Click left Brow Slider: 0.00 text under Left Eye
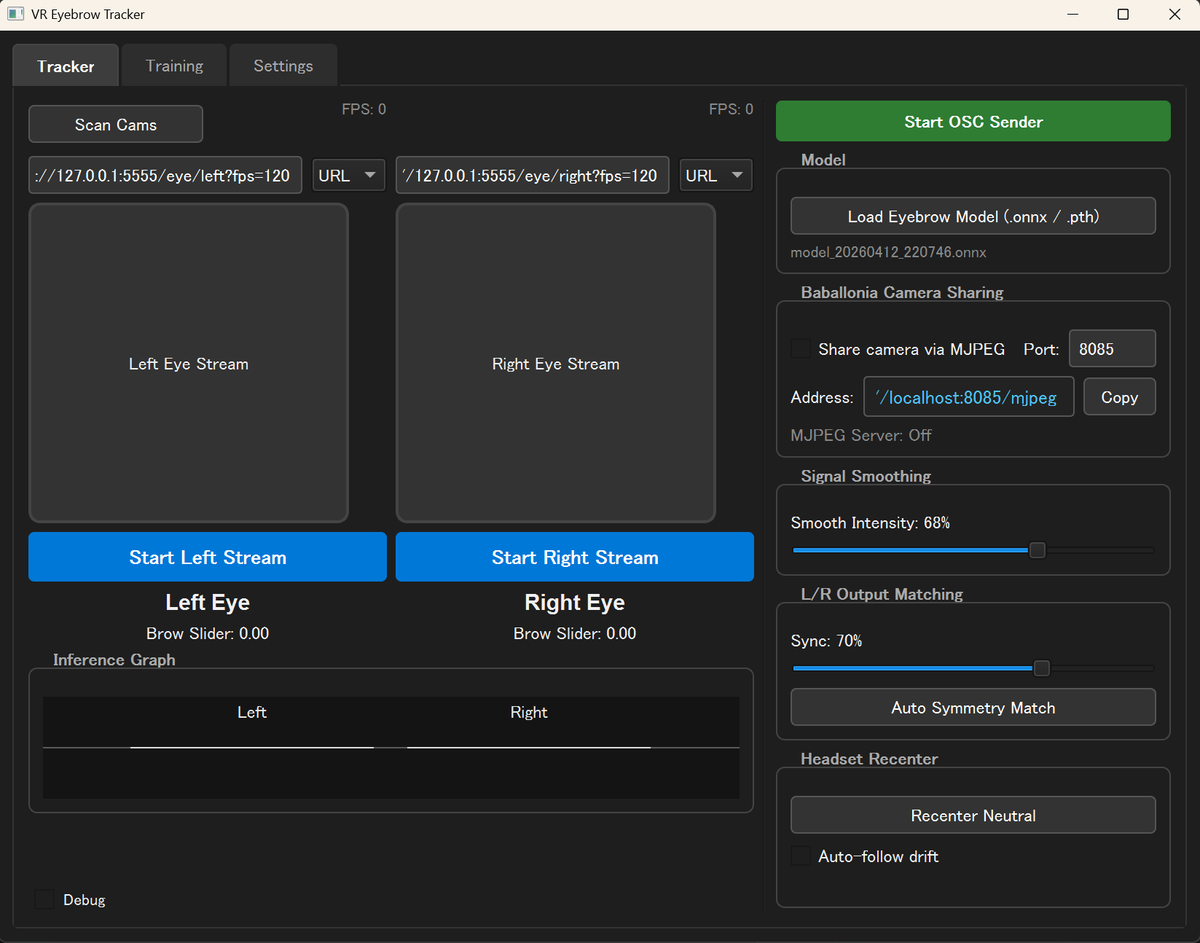The width and height of the screenshot is (1200, 943). click(x=207, y=633)
